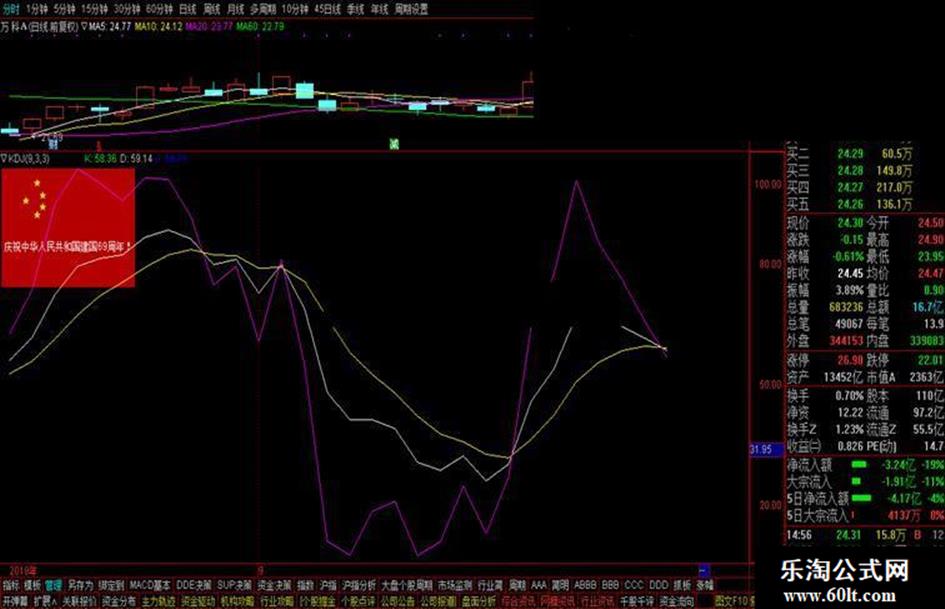The height and width of the screenshot is (609, 945).
Task: Switch to the 日线 daily chart
Action: point(188,9)
